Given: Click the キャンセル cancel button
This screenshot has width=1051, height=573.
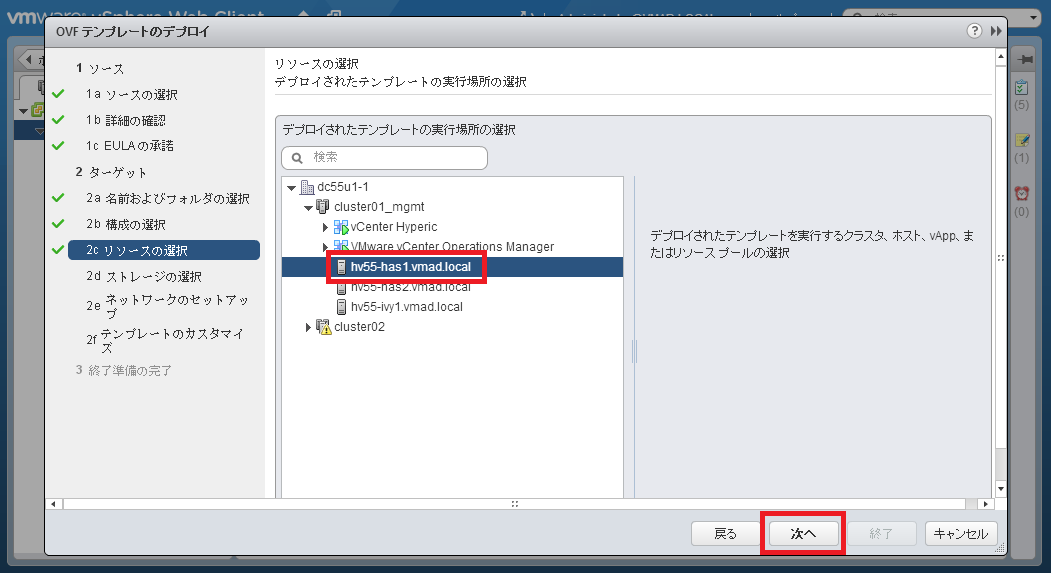Looking at the screenshot, I should [x=961, y=534].
